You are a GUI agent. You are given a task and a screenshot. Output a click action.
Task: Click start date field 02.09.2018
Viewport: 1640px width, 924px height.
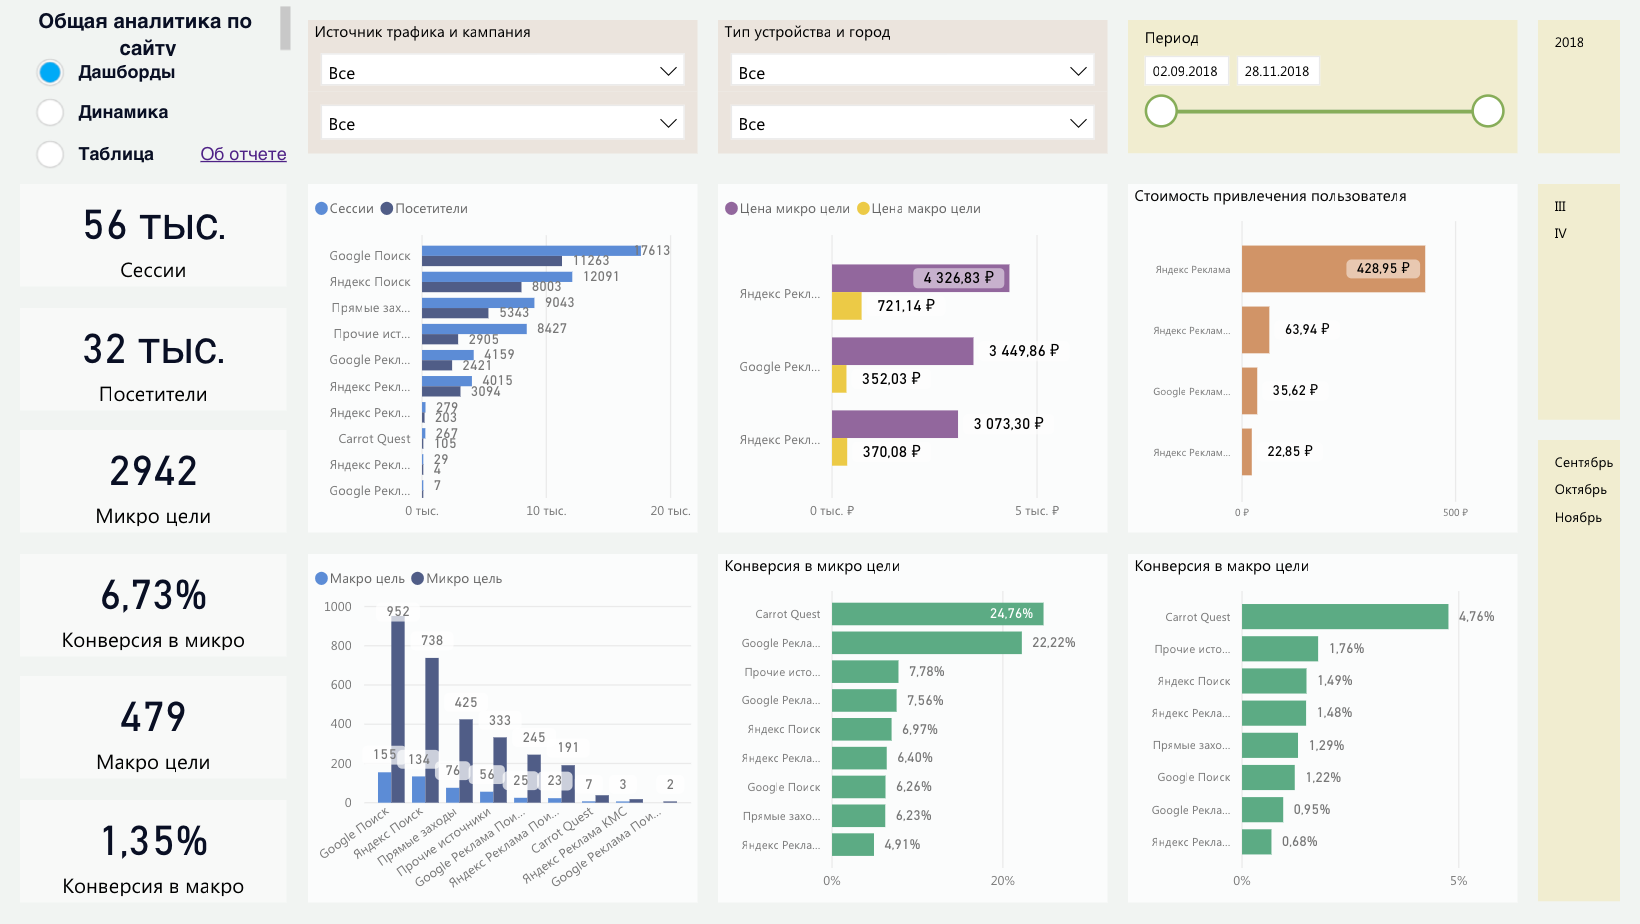pos(1185,71)
